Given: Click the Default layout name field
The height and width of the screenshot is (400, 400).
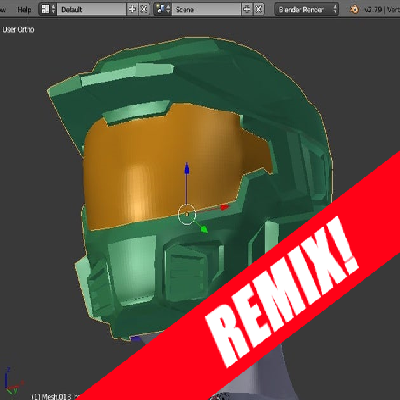Looking at the screenshot, I should (92, 9).
